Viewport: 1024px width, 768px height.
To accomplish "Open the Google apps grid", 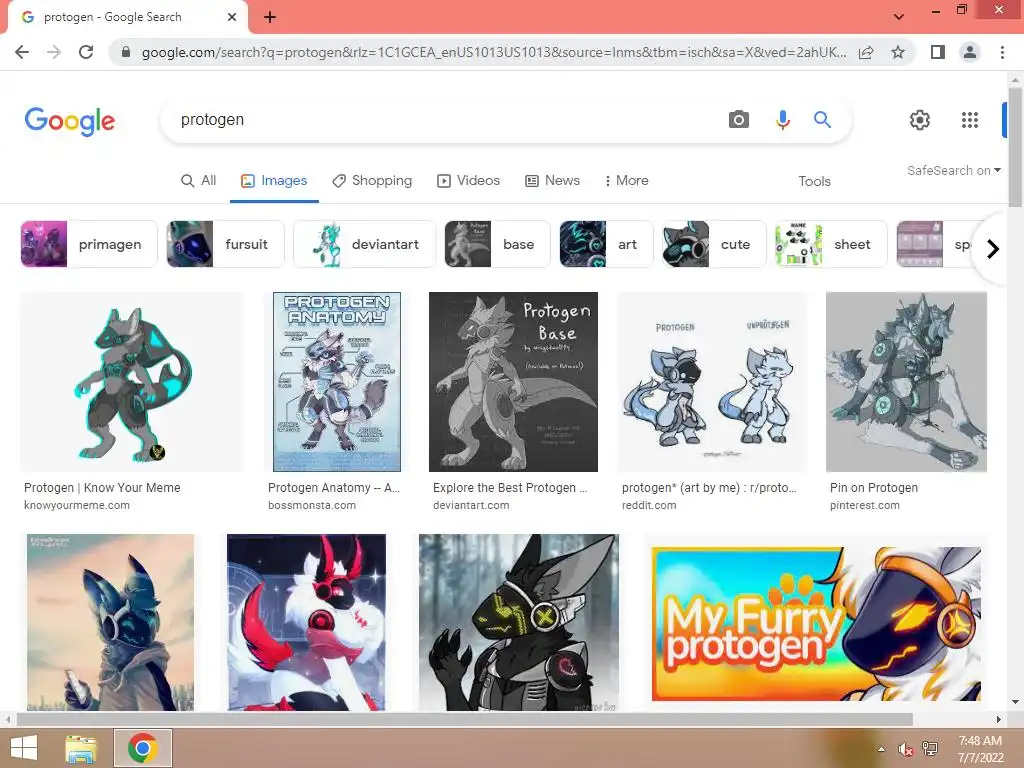I will (970, 120).
